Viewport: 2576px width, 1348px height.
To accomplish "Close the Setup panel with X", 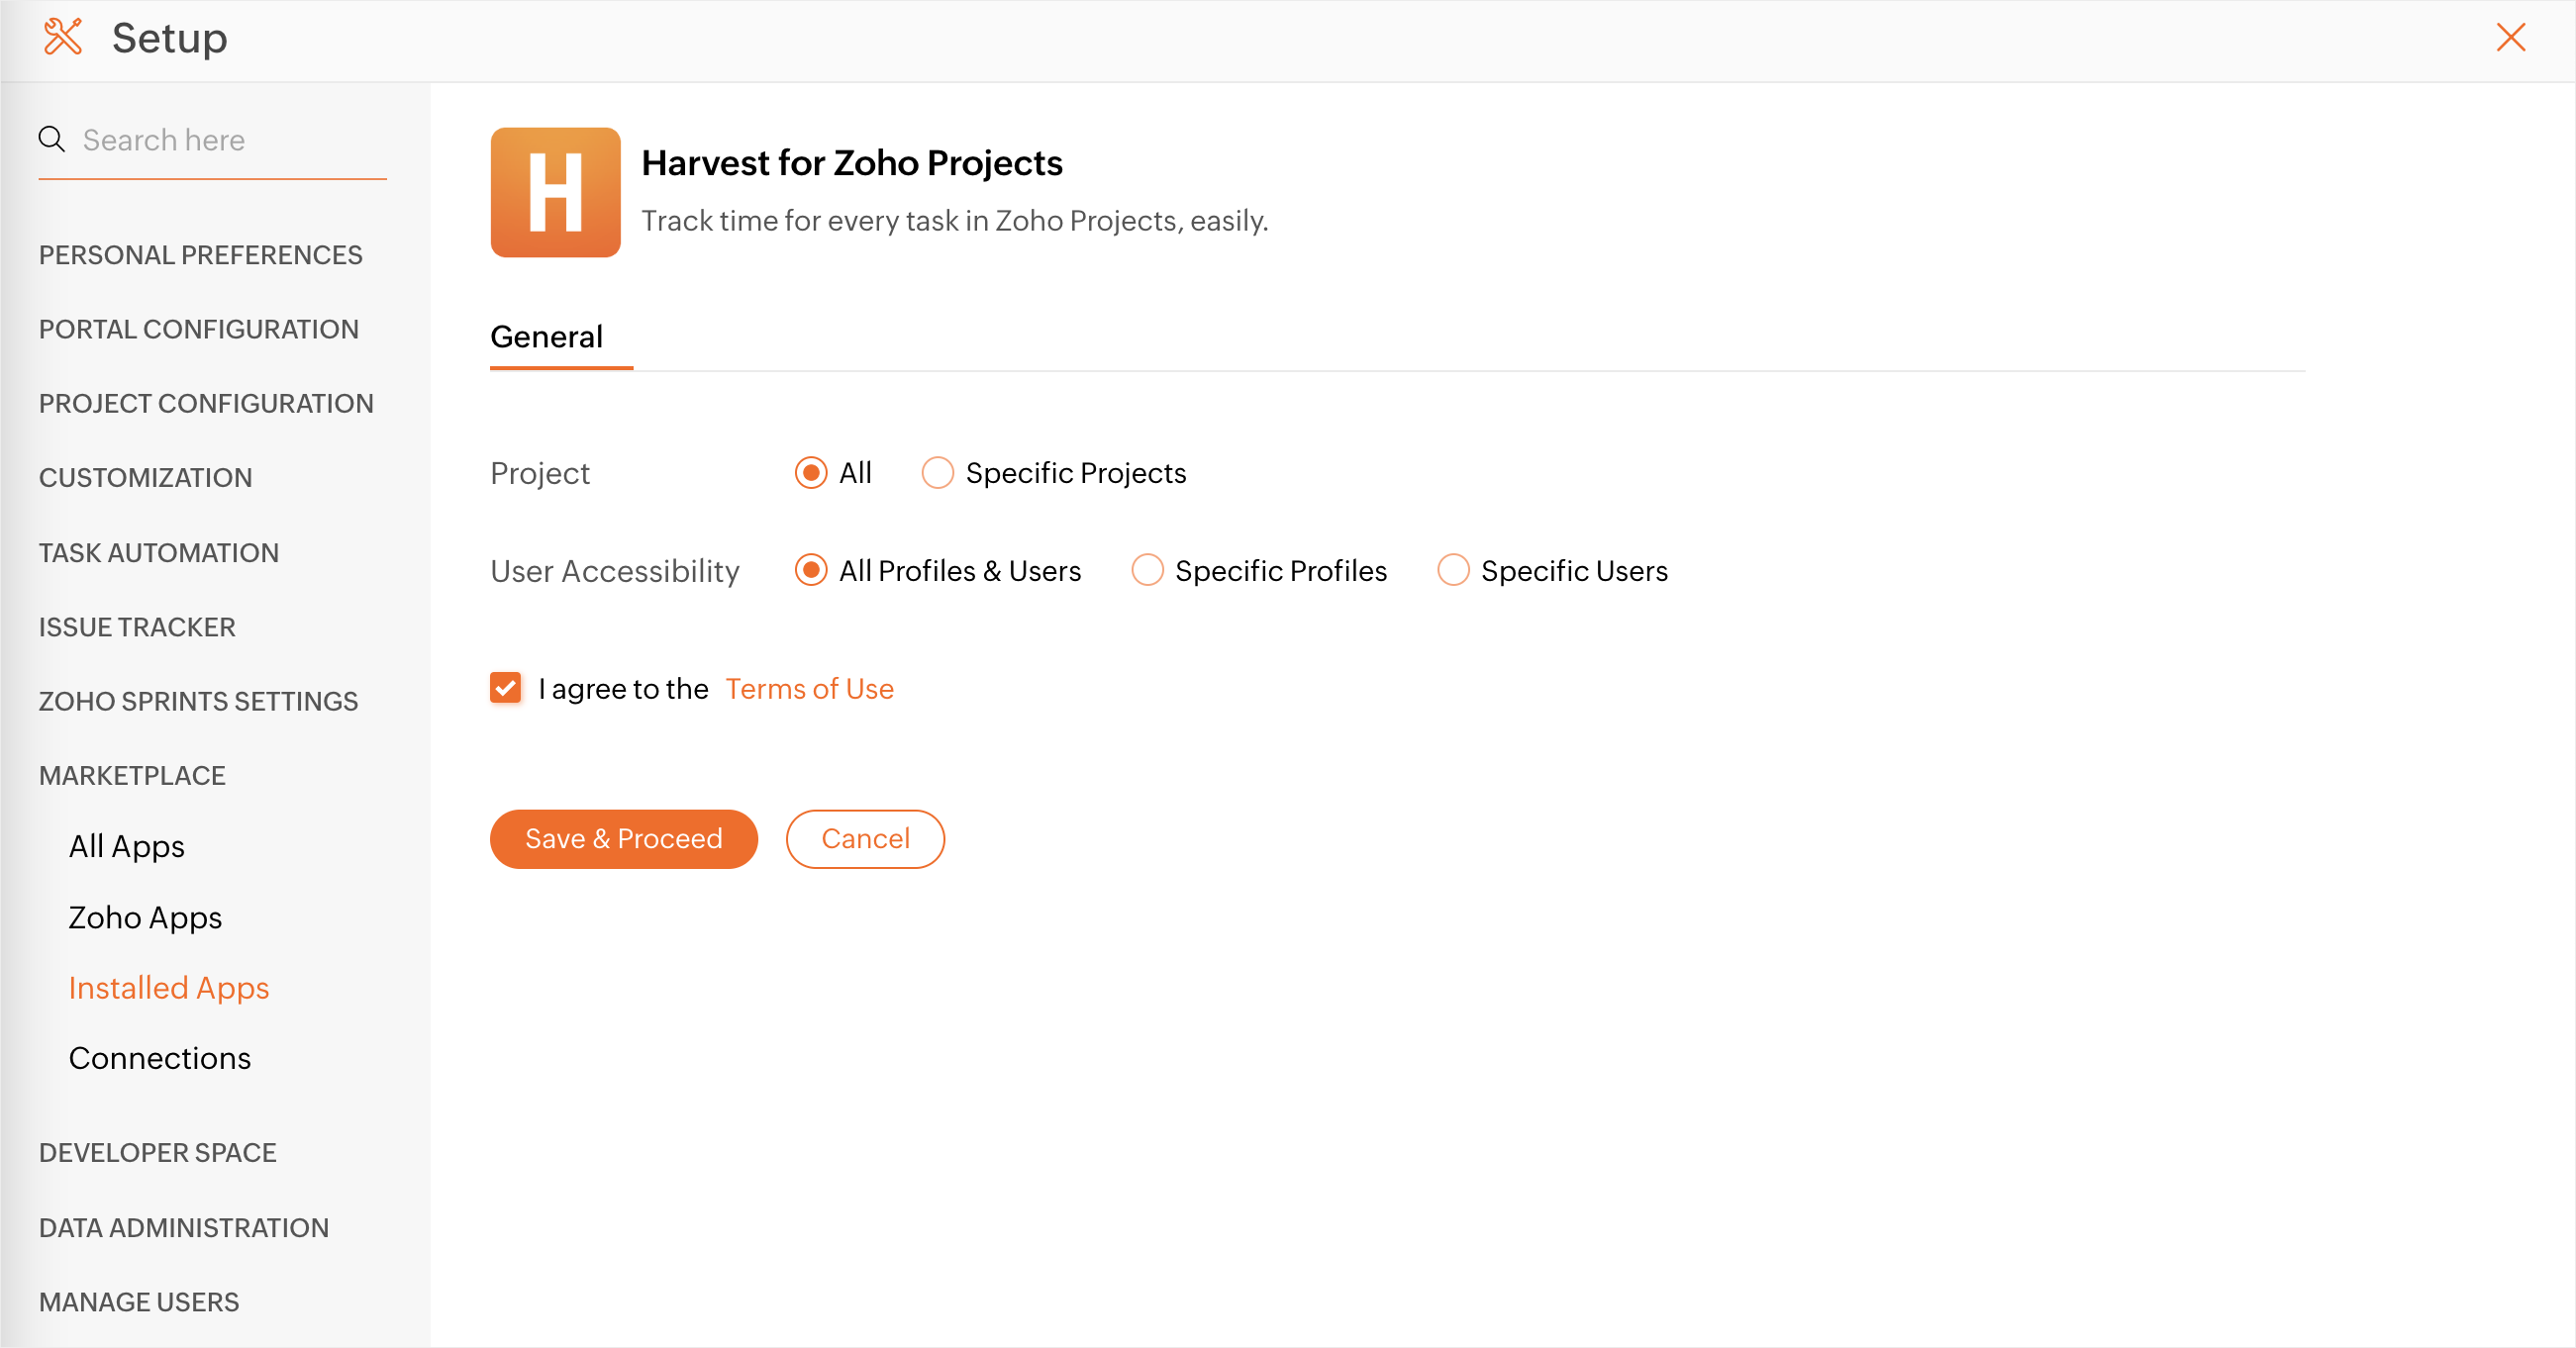I will [x=2510, y=37].
